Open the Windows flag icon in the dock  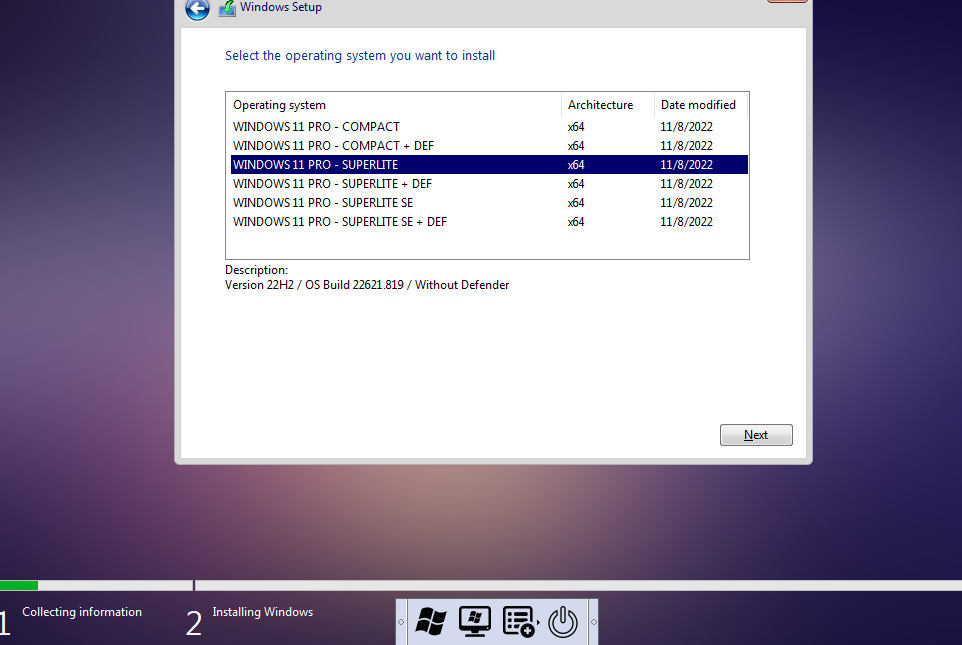(x=431, y=622)
